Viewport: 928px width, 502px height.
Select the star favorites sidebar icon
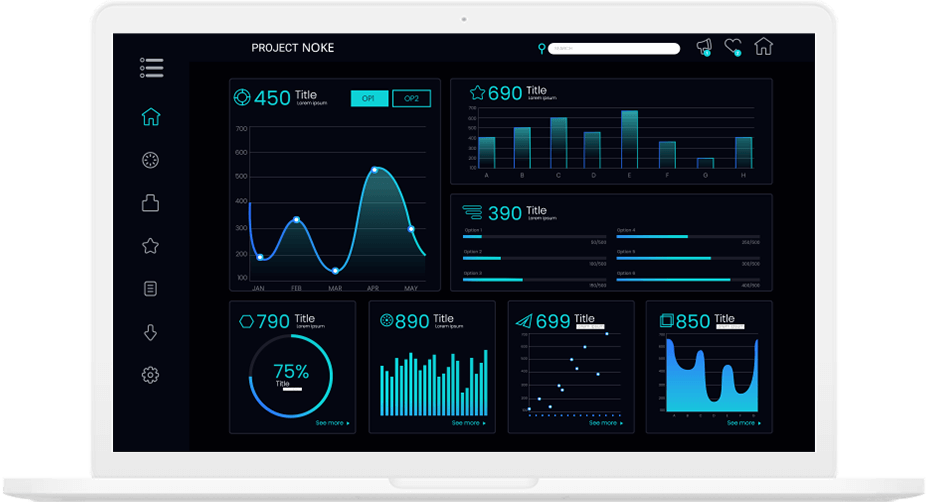coord(151,246)
